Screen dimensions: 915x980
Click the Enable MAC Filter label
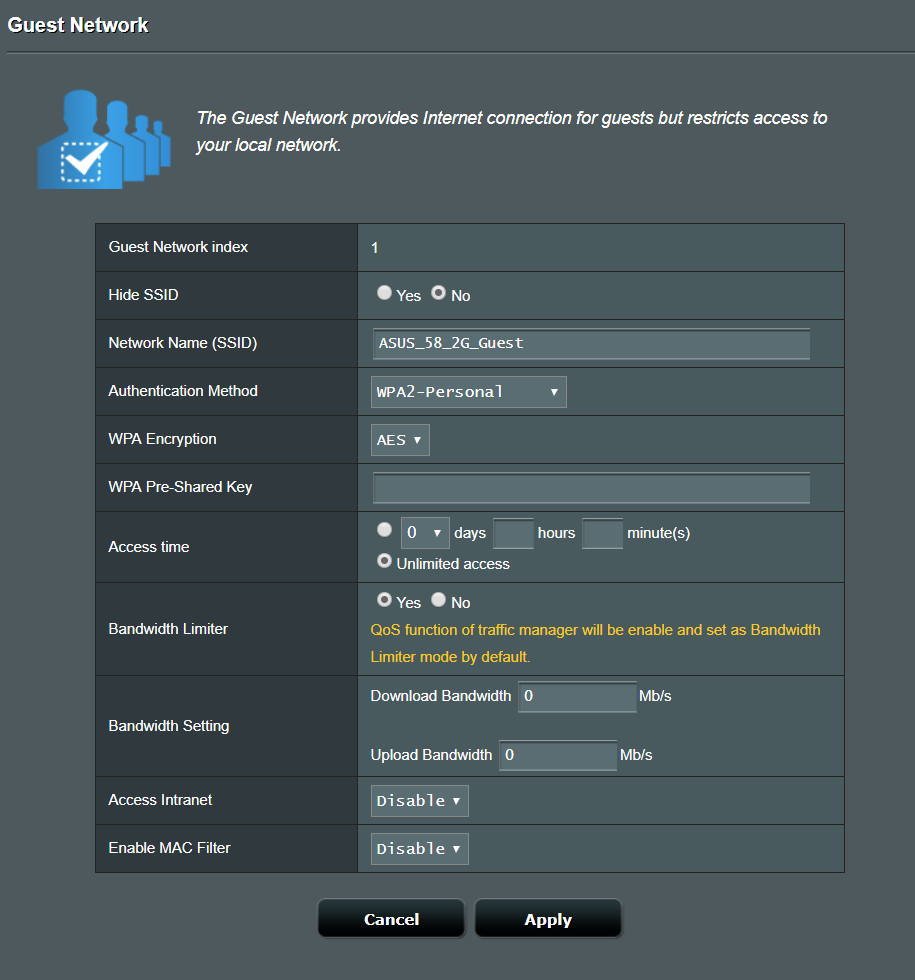tap(169, 848)
